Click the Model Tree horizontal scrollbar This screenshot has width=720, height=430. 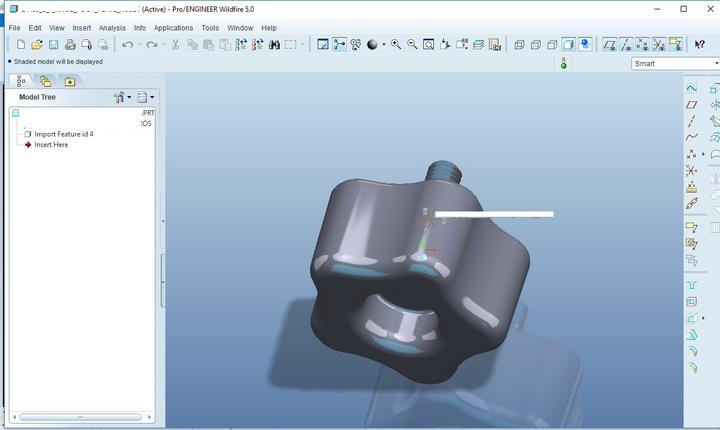pos(81,417)
